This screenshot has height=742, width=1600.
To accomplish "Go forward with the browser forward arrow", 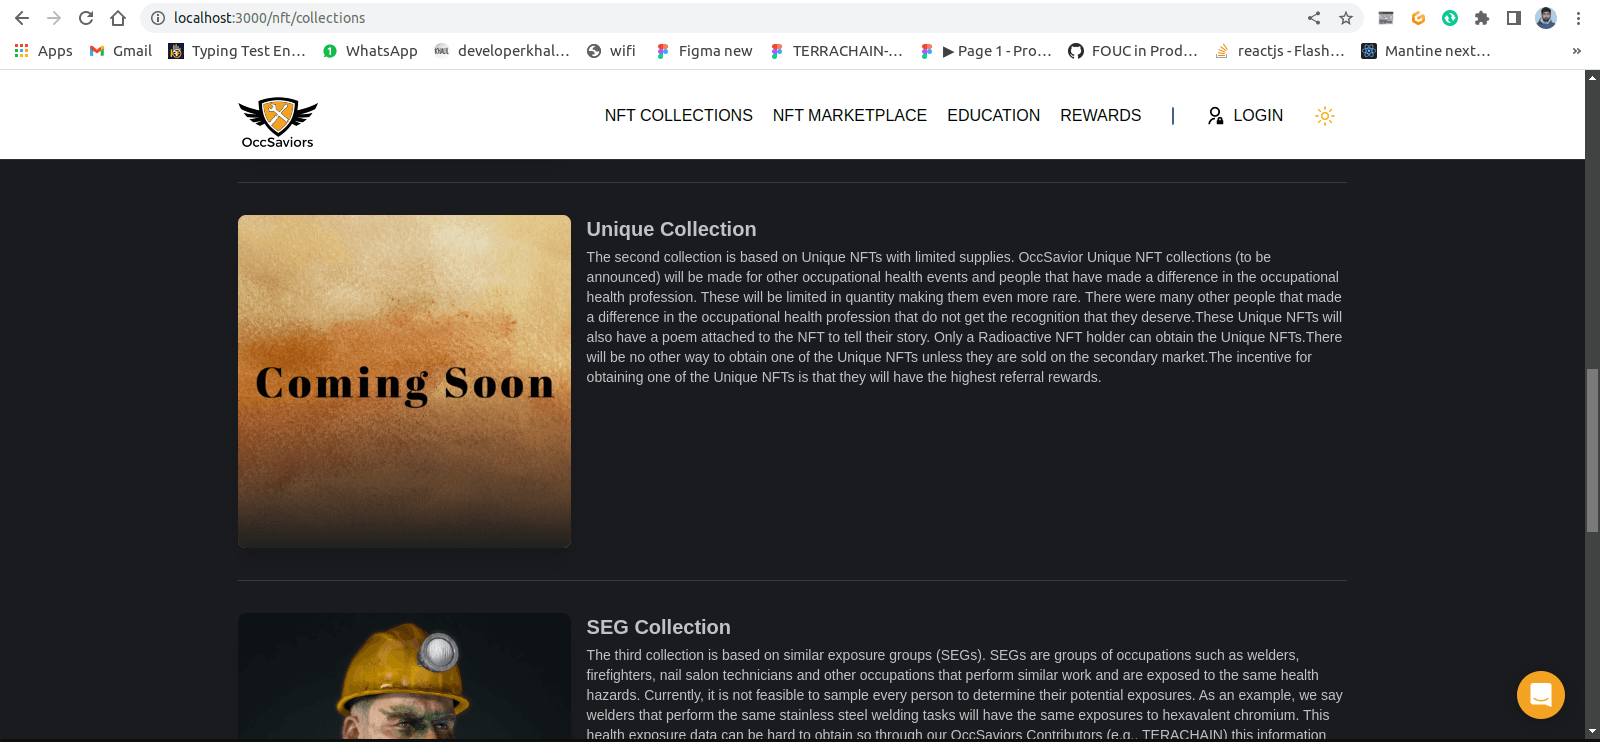I will 54,18.
